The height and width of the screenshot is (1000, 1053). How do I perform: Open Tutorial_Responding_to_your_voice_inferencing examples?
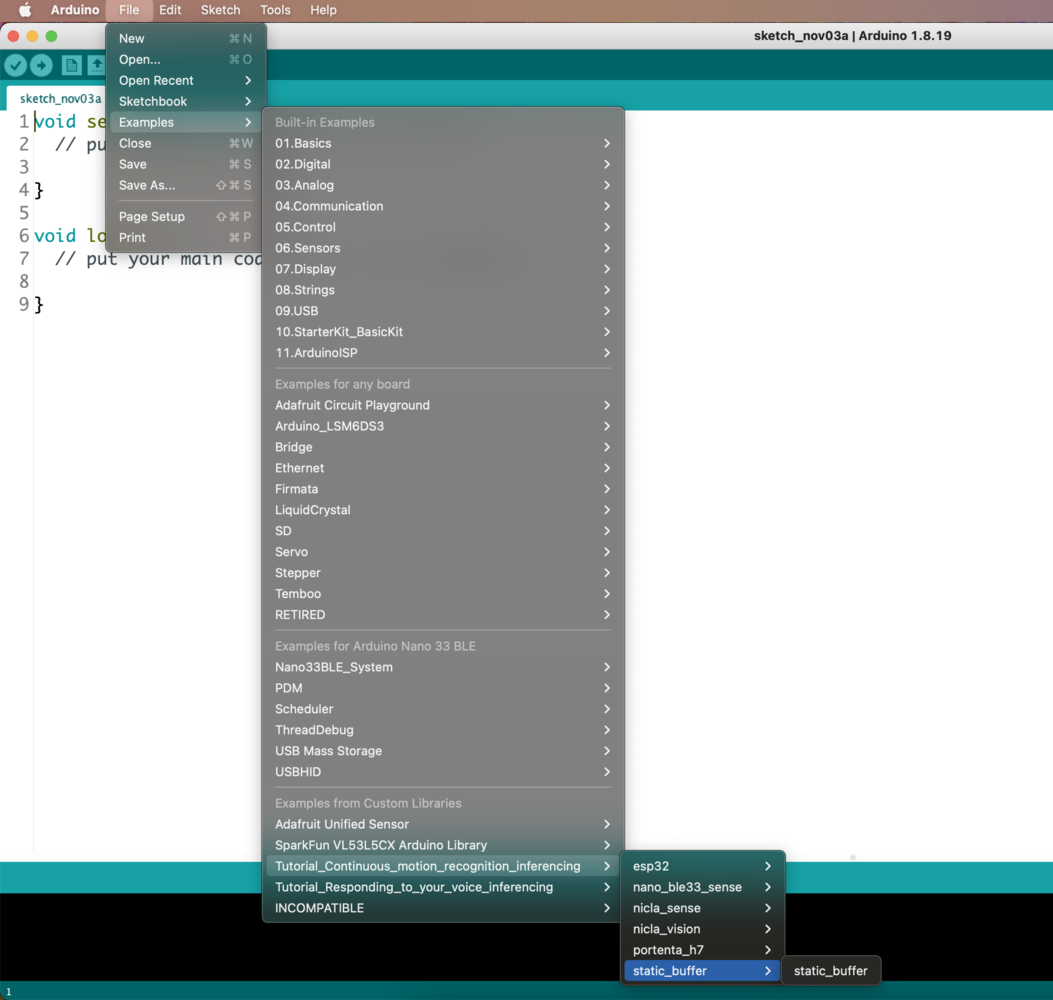pos(443,887)
